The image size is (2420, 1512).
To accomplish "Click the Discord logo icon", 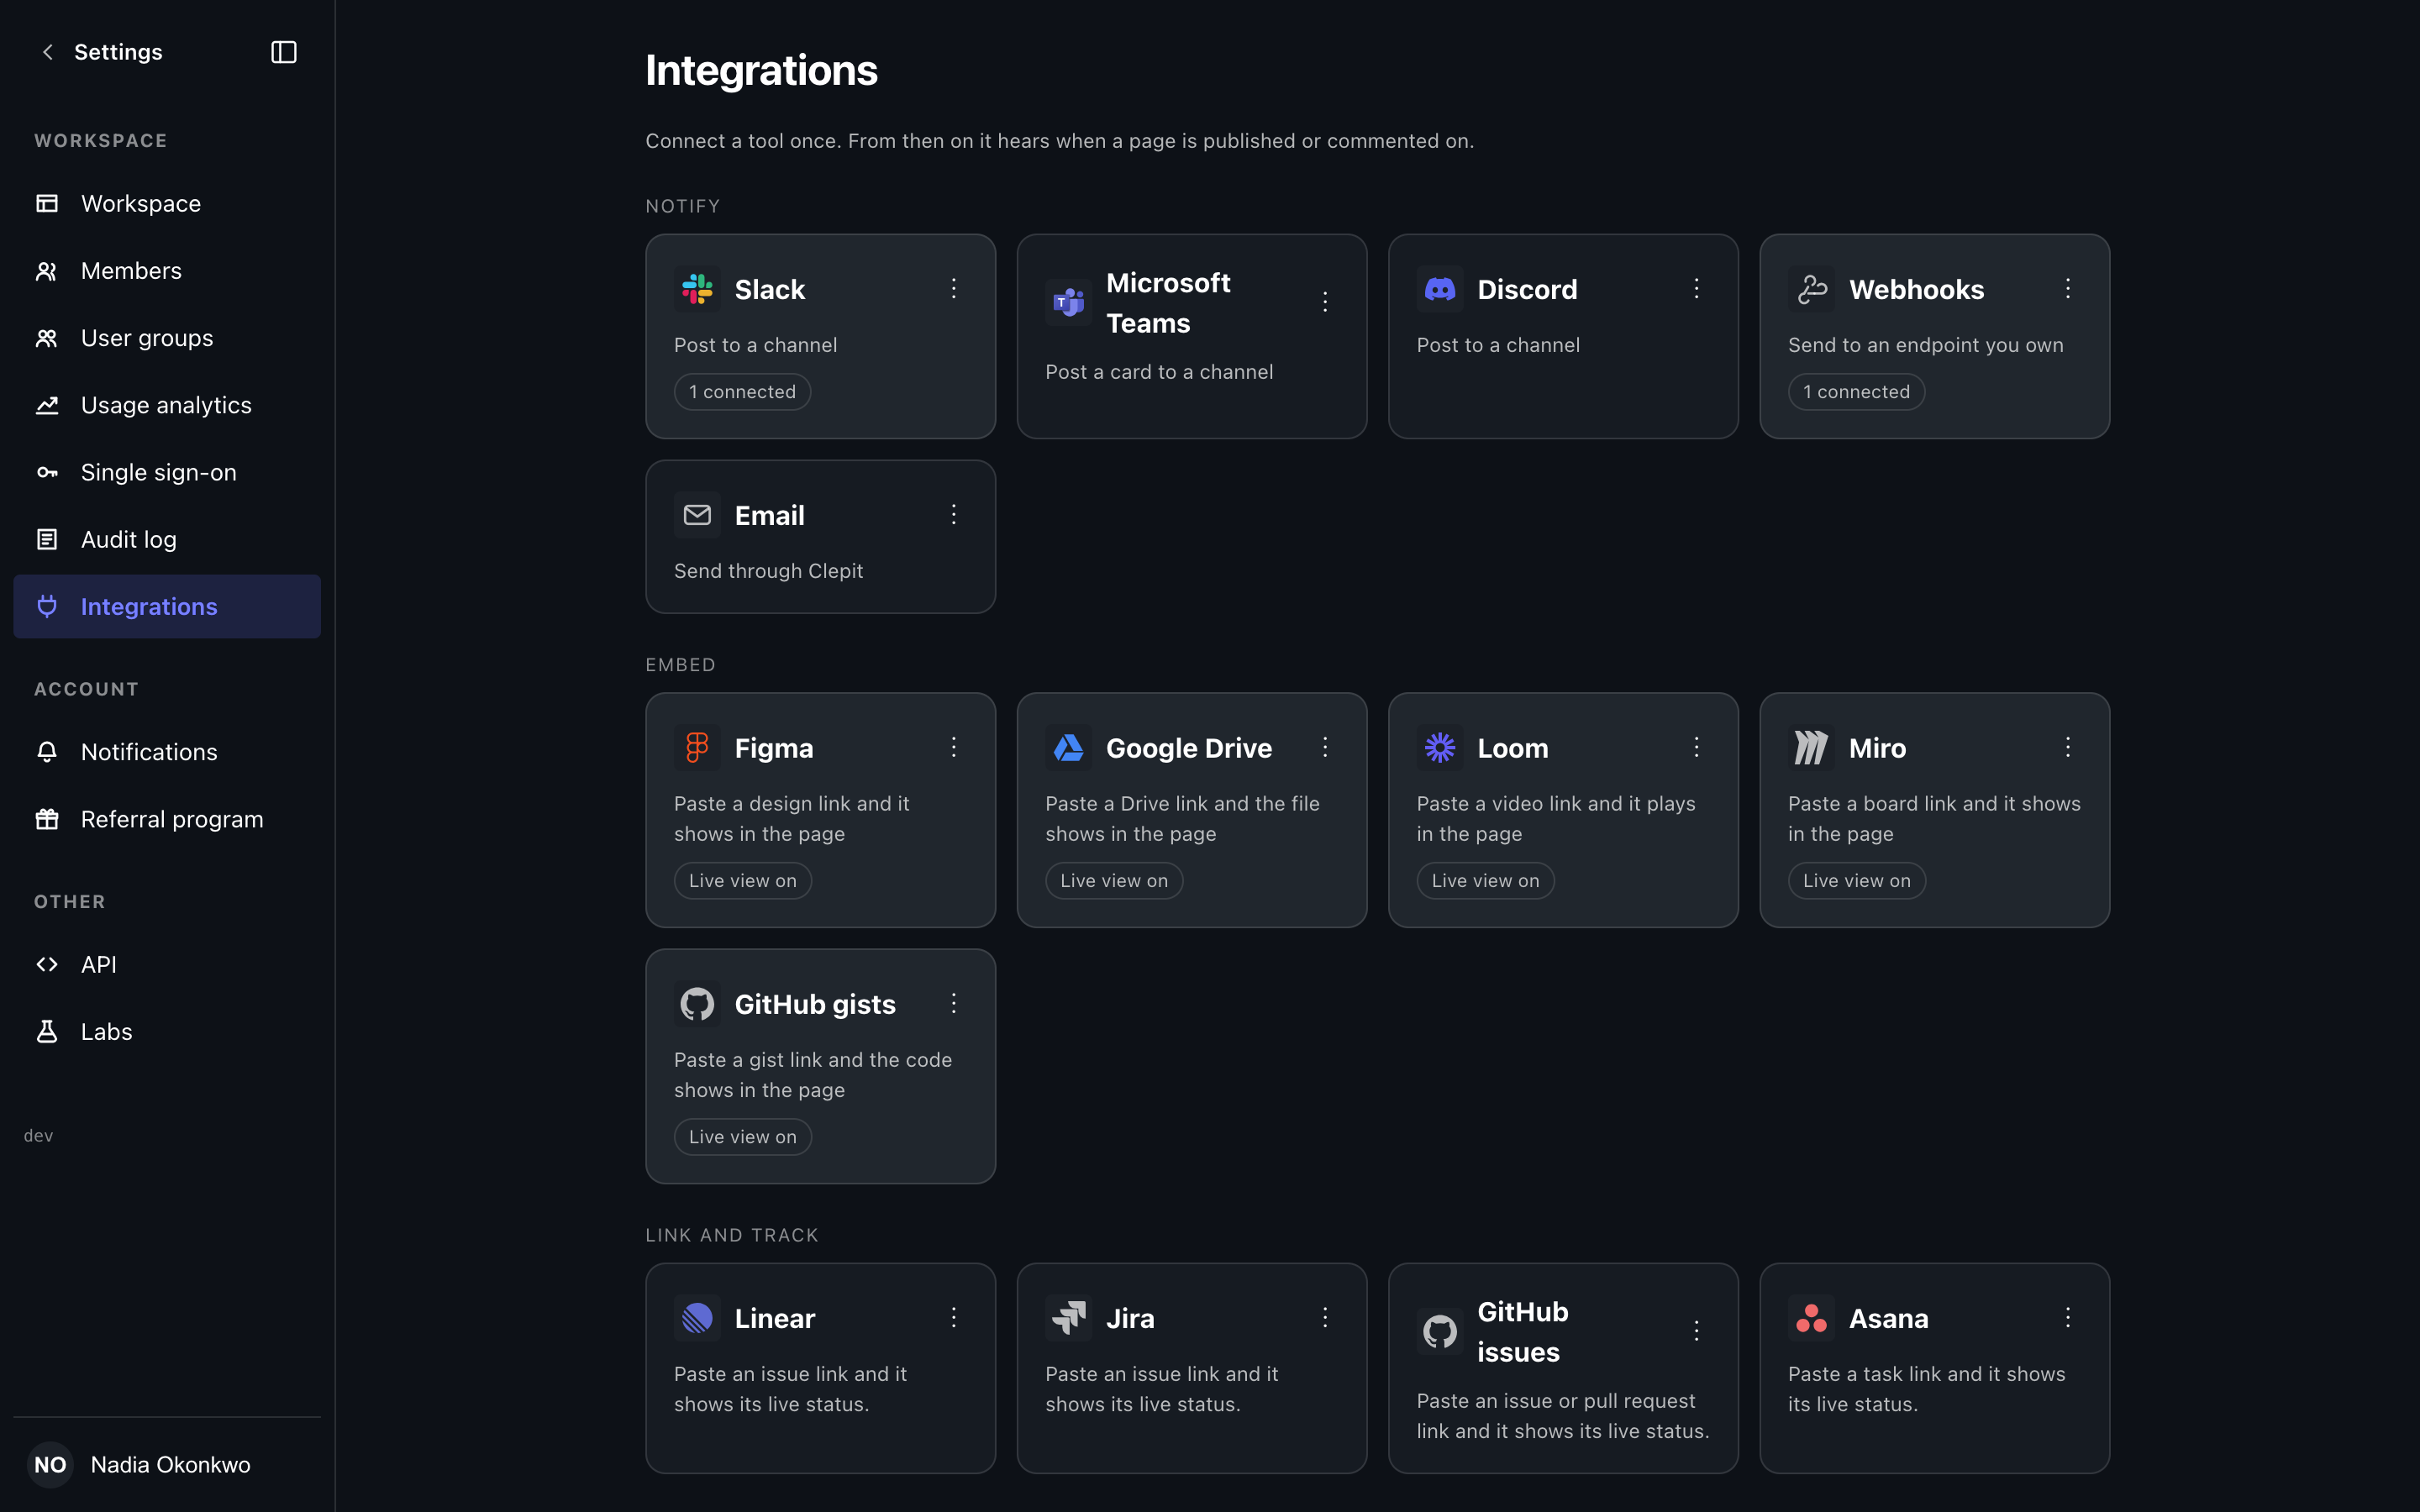I will [x=1440, y=289].
